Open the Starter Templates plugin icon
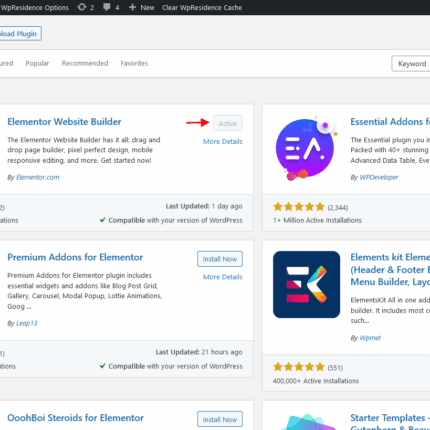Screen dimensions: 430x430 pyautogui.click(x=306, y=422)
